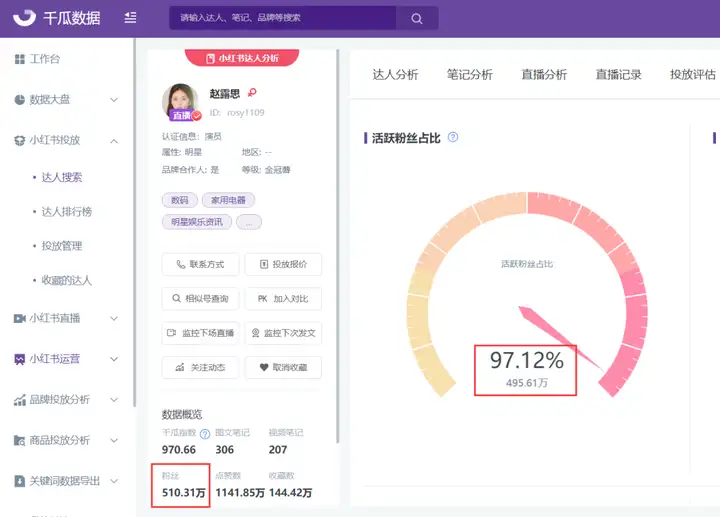The width and height of the screenshot is (720, 517).
Task: Click the 小红书直播 camera icon
Action: (20, 318)
